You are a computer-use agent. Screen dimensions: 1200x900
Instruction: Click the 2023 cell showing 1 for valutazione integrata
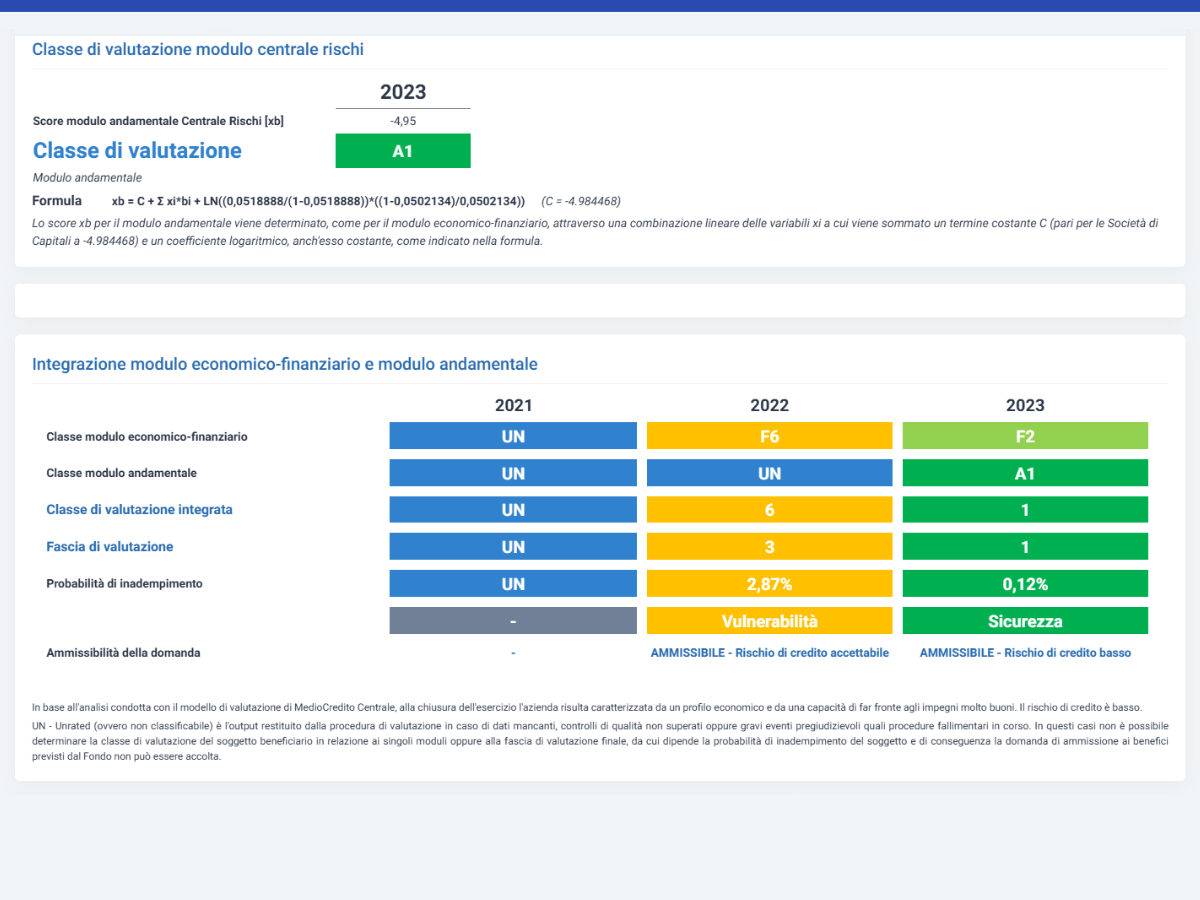pyautogui.click(x=1025, y=510)
